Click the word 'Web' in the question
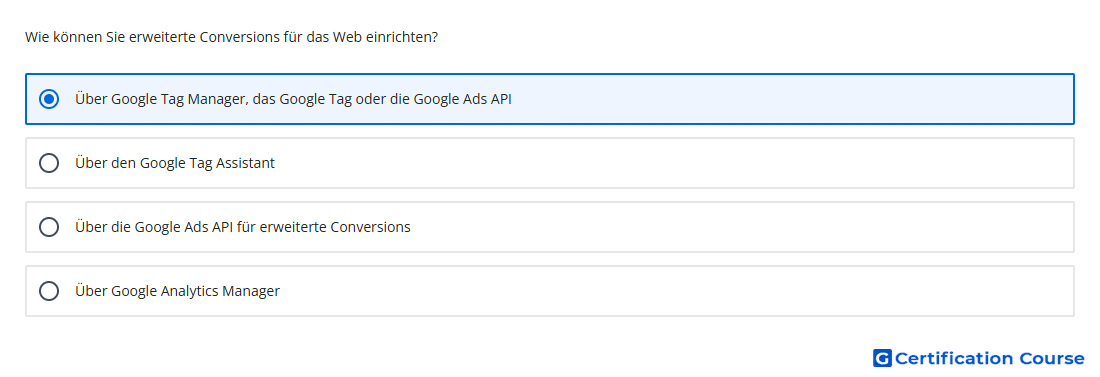The width and height of the screenshot is (1100, 377). tap(347, 37)
